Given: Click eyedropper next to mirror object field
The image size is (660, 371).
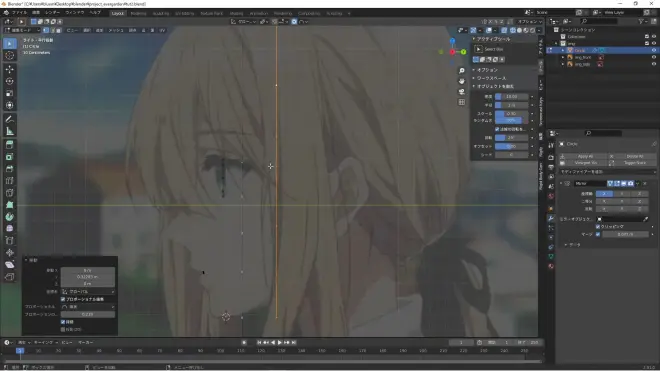Looking at the screenshot, I should [x=646, y=219].
